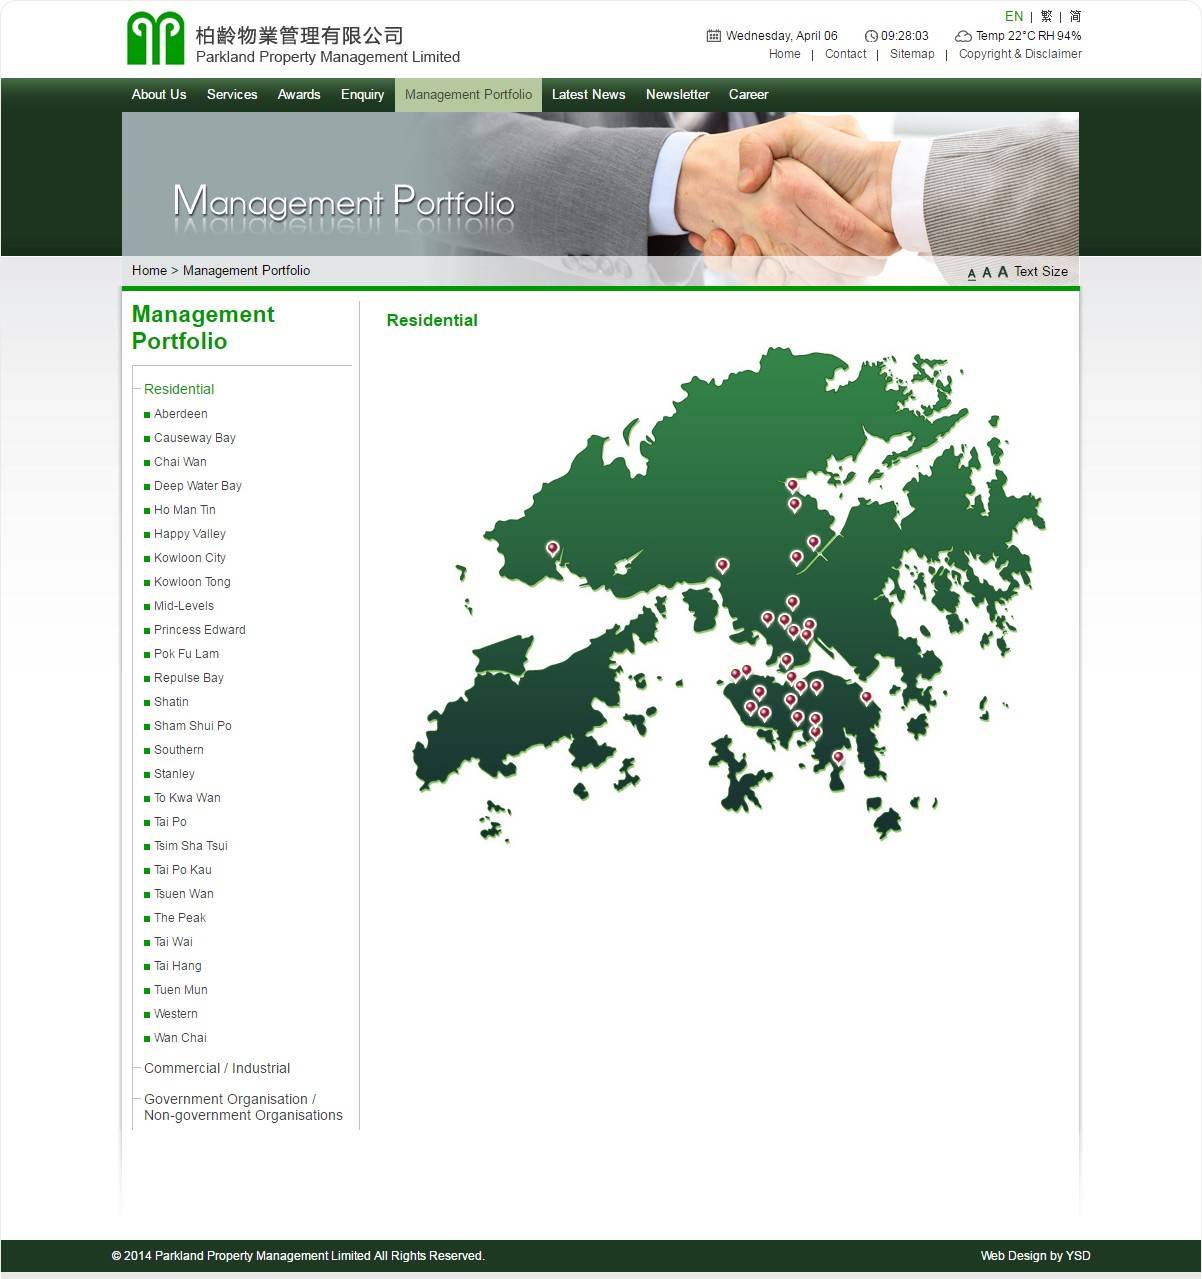Select the largest text size A icon

point(1002,271)
